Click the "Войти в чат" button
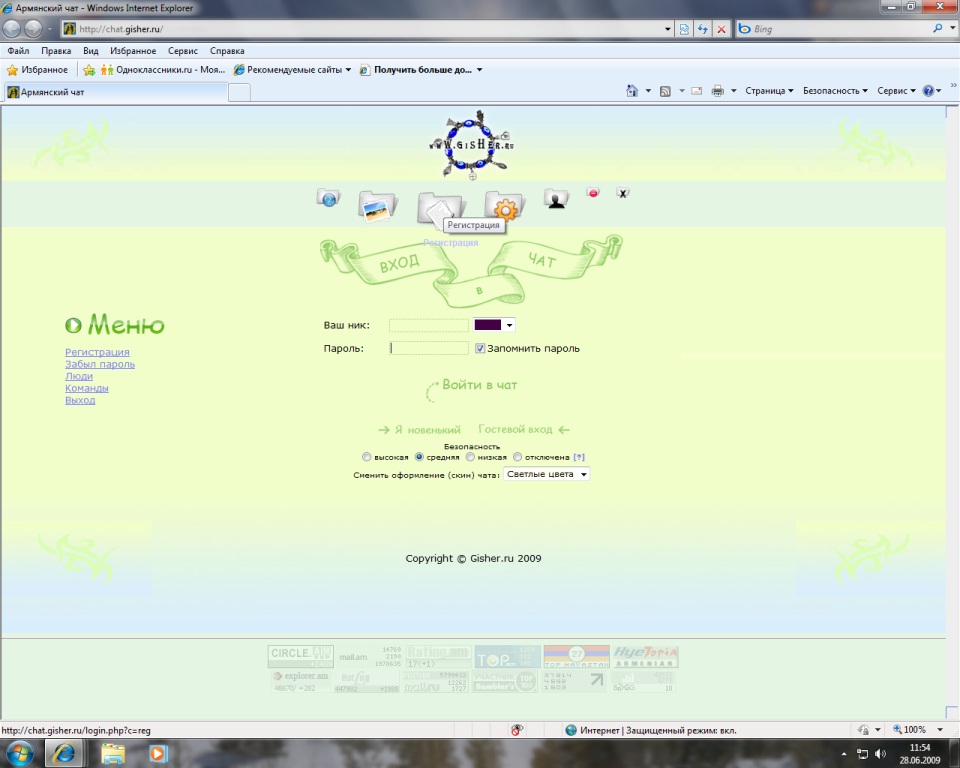This screenshot has height=768, width=960. tap(479, 385)
